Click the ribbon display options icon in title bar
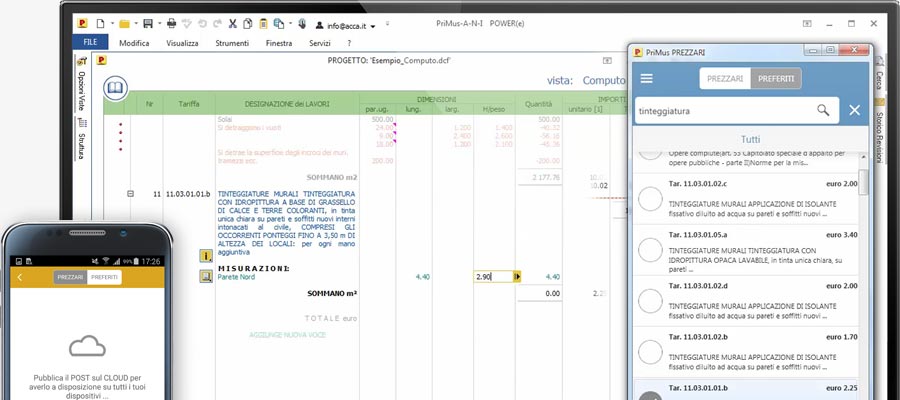This screenshot has width=900, height=400. [807, 24]
